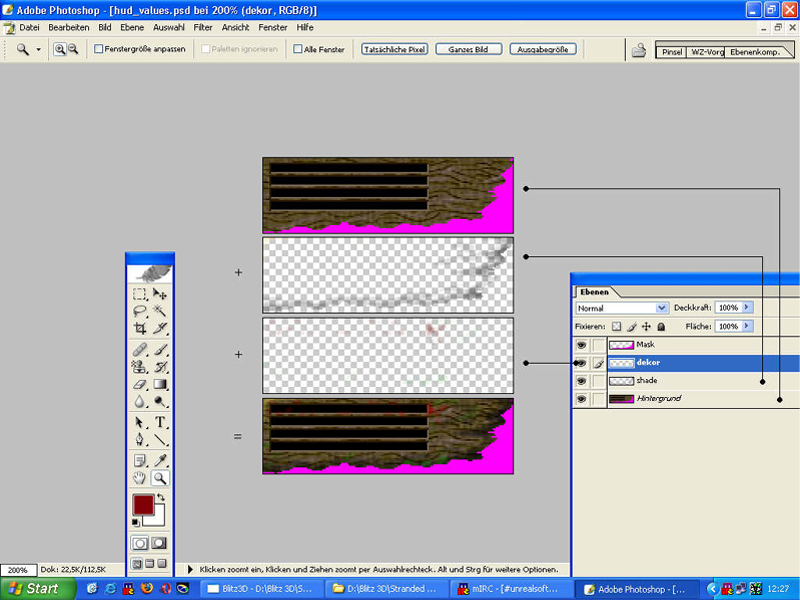Viewport: 800px width, 600px height.
Task: Select the Clone Stamp tool
Action: pyautogui.click(x=140, y=365)
